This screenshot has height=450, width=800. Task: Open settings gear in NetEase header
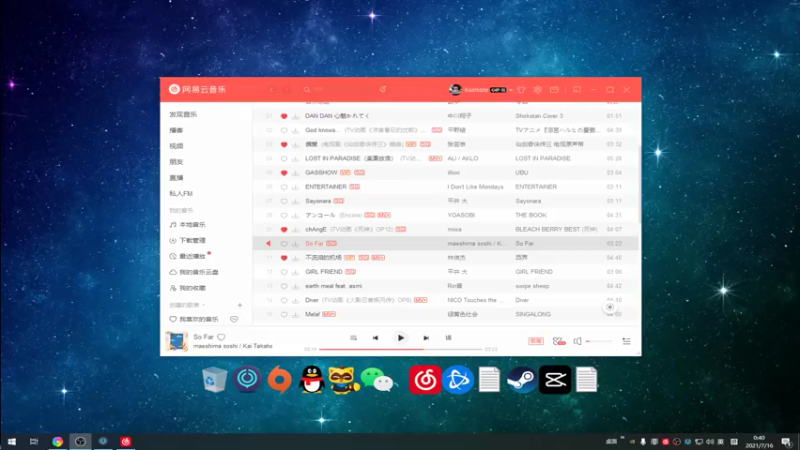tap(537, 90)
